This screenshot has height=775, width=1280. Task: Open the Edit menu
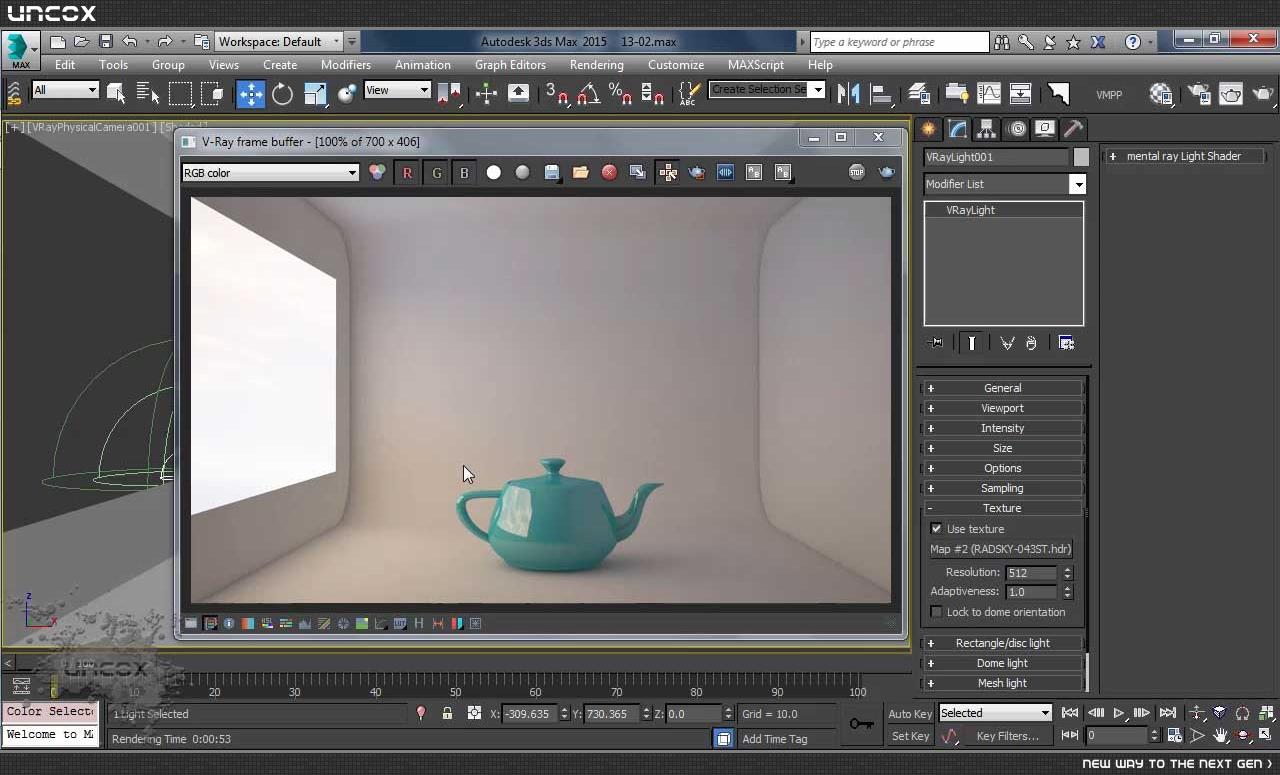65,65
